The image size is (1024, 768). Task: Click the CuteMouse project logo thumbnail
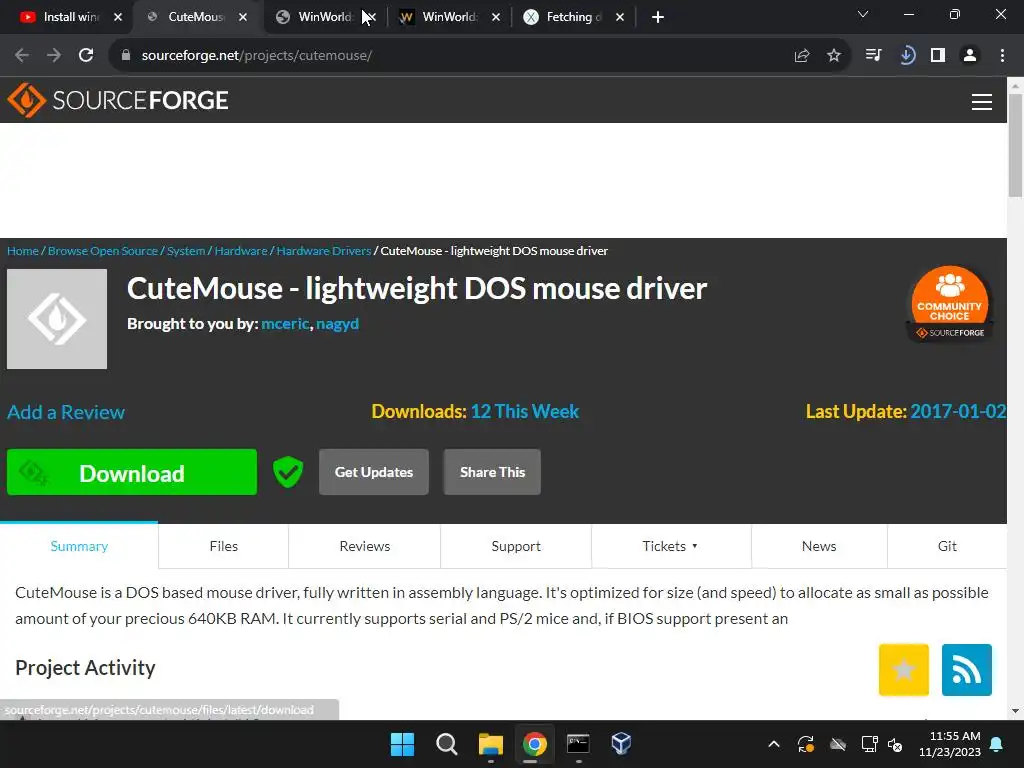click(x=57, y=319)
